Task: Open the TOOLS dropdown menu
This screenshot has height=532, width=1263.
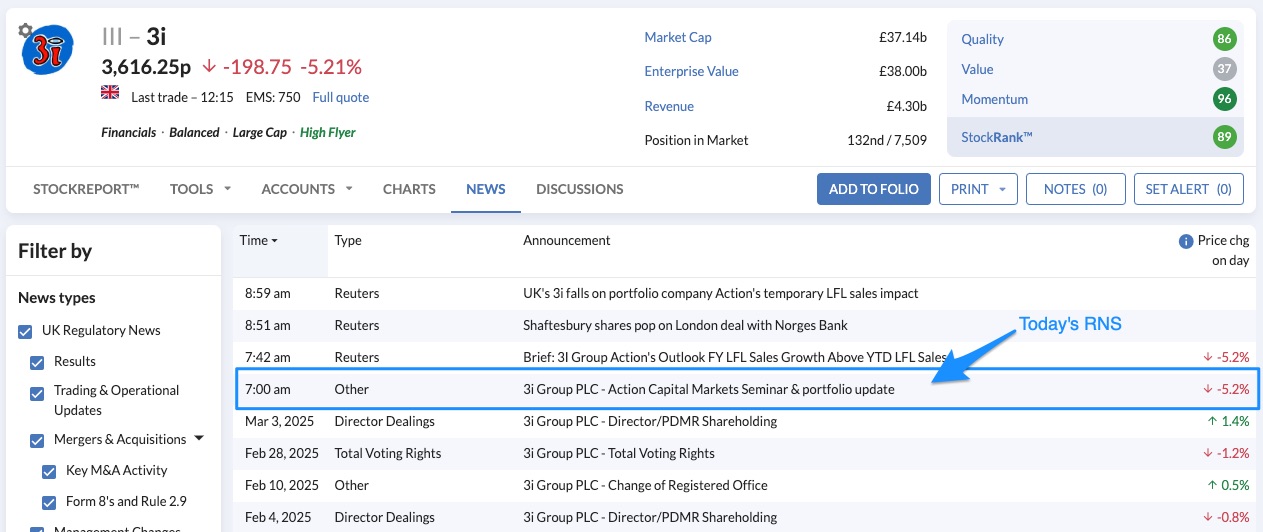Action: click(200, 189)
